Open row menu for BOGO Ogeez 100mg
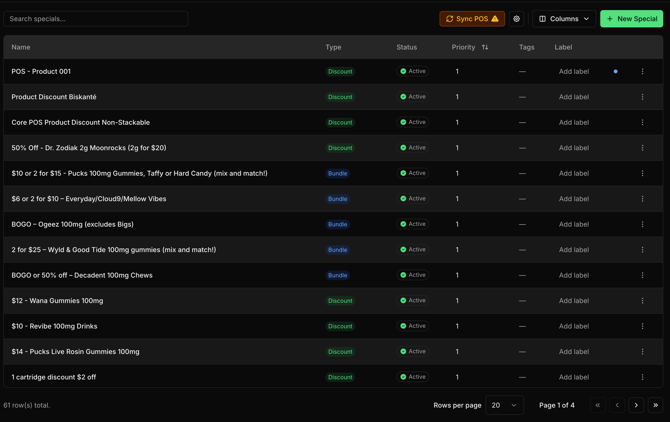 [x=642, y=224]
